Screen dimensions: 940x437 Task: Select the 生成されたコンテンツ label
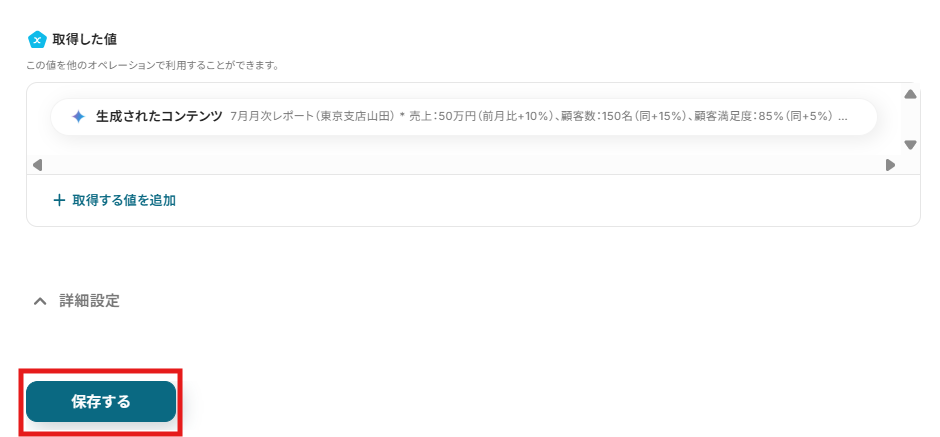click(159, 116)
